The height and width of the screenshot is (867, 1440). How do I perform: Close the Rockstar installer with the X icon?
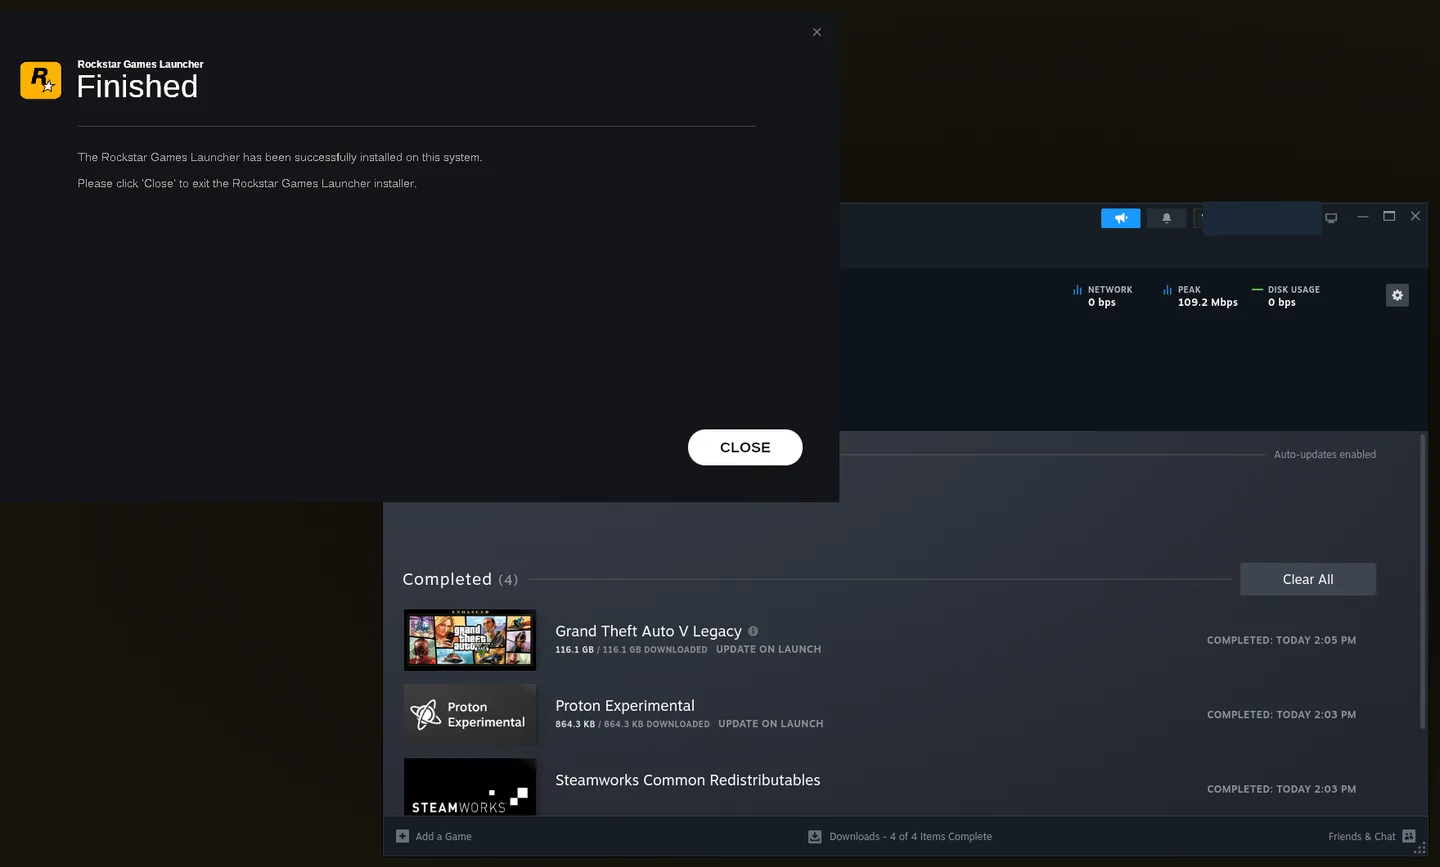point(817,32)
